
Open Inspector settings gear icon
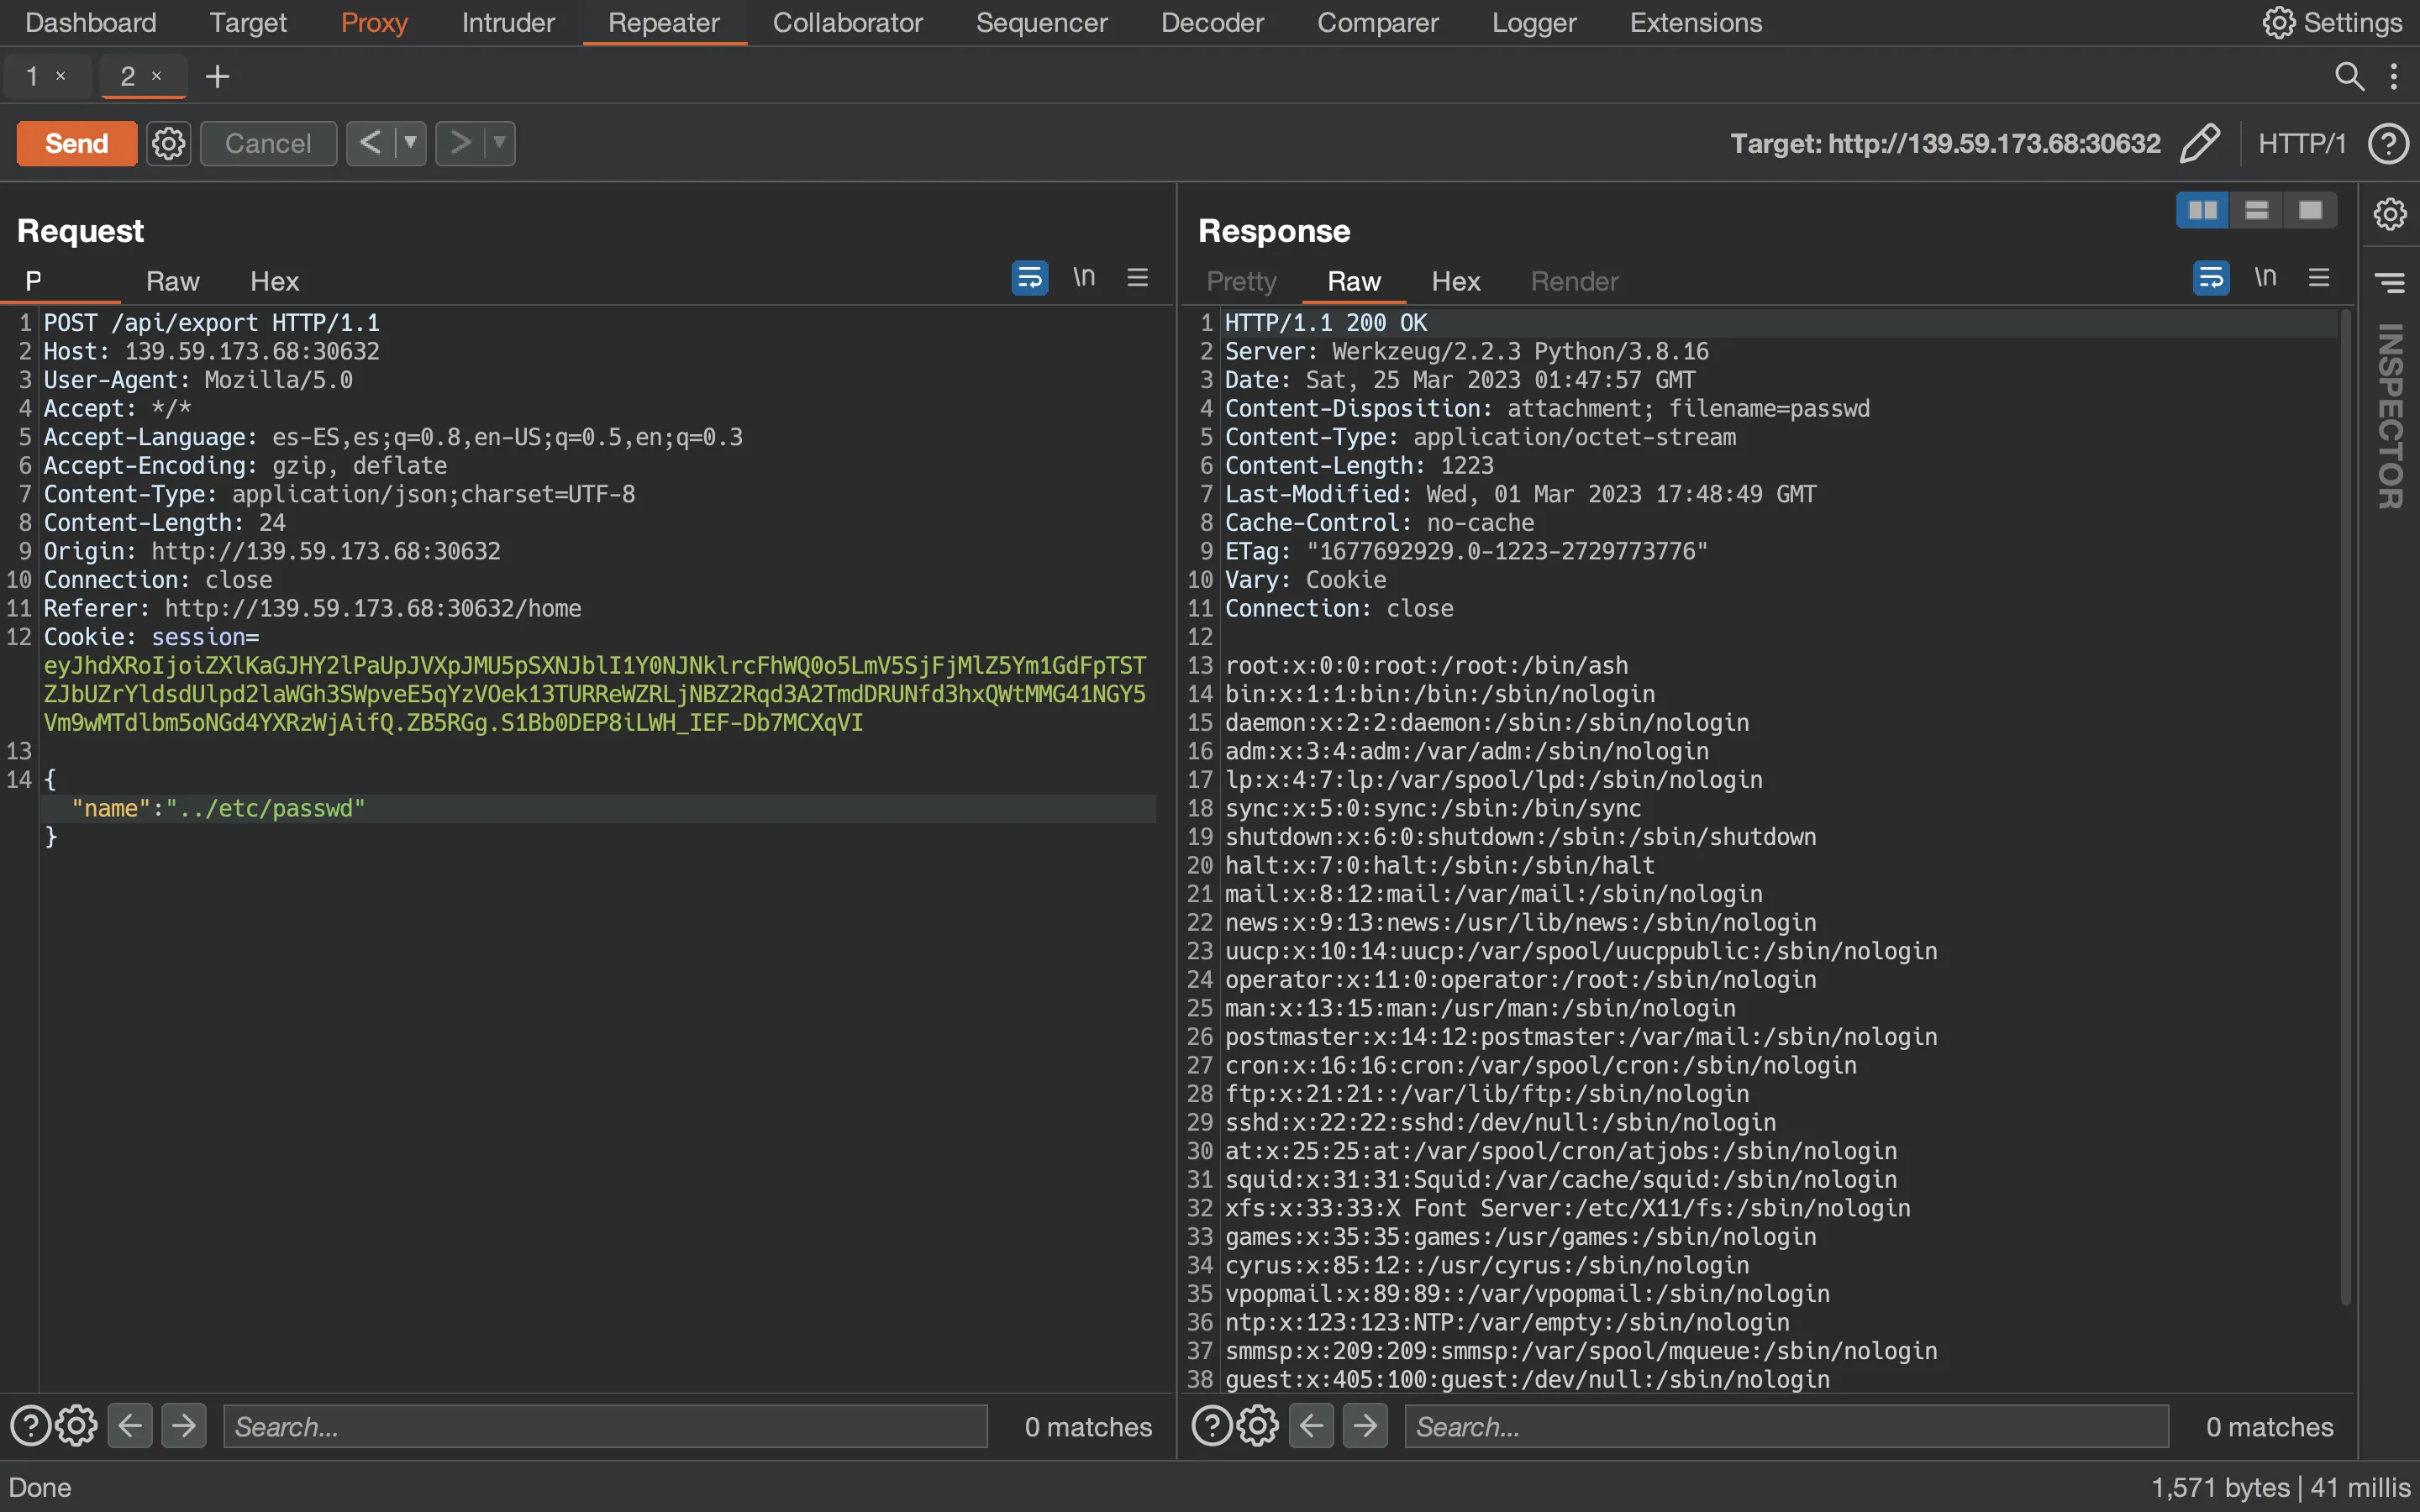click(x=2390, y=213)
